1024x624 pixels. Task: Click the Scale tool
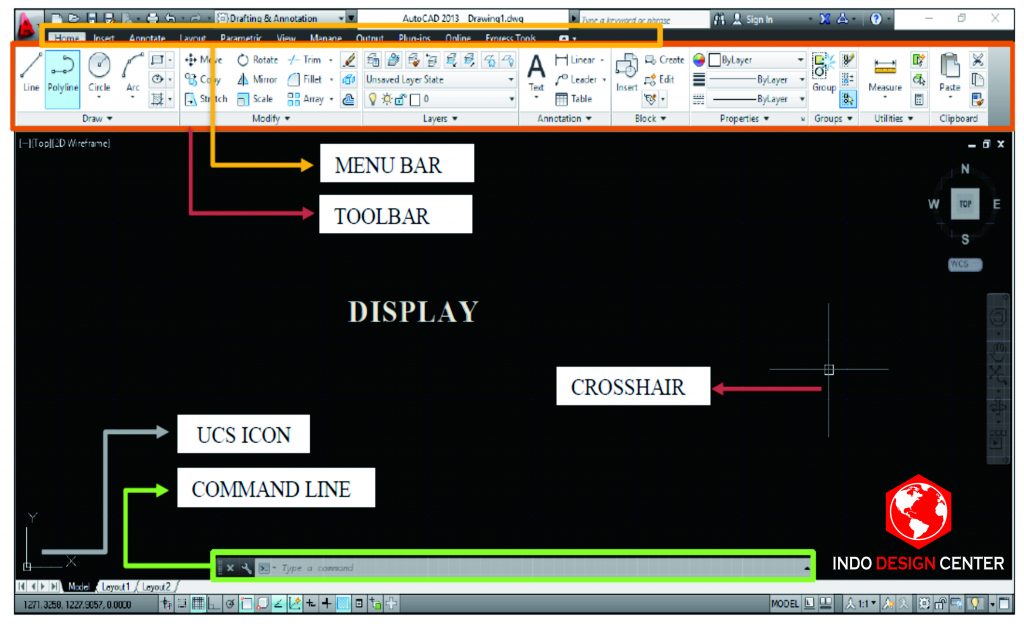click(x=255, y=99)
